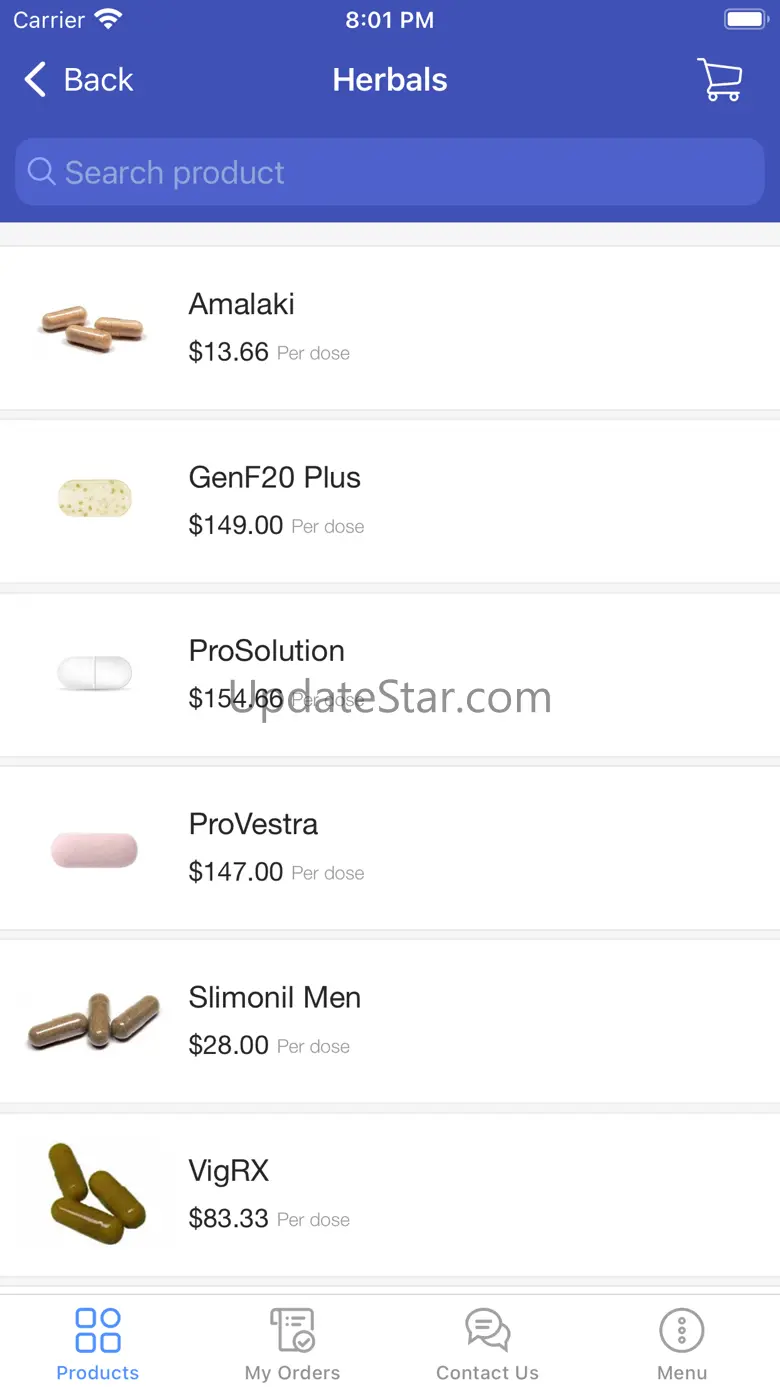Select the VigRX $83.33 price

(229, 1219)
